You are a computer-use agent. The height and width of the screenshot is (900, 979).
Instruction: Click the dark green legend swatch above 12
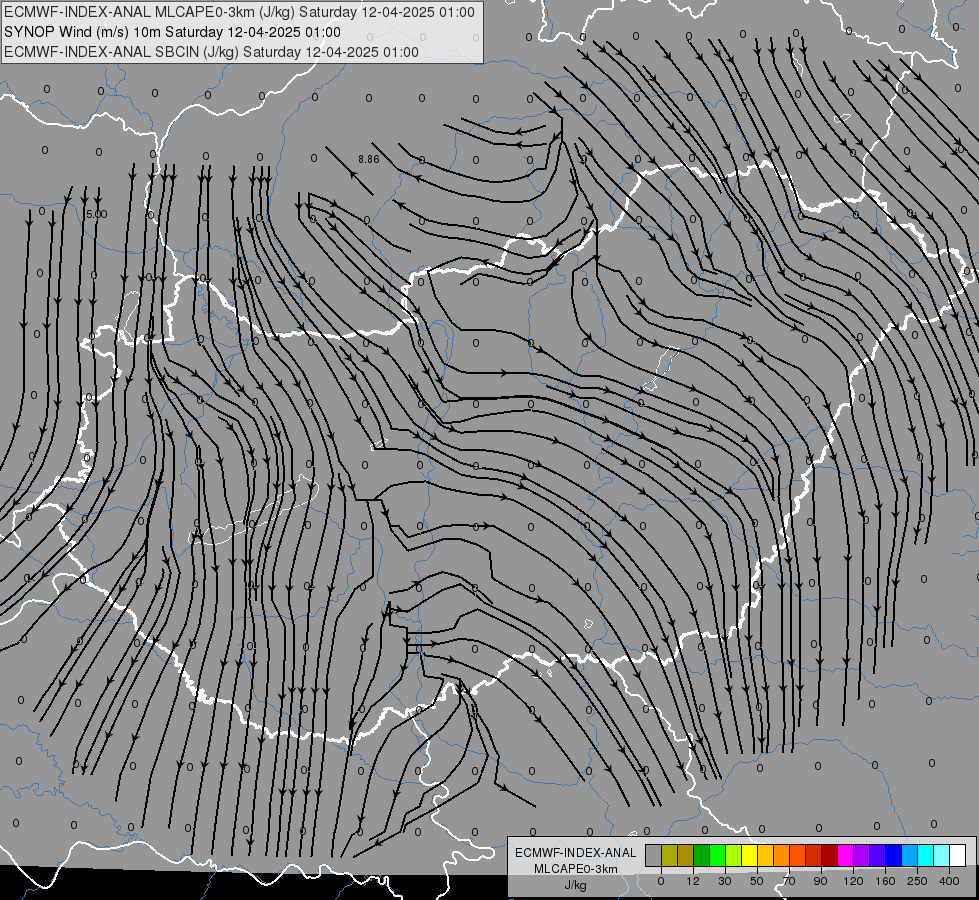pos(701,855)
